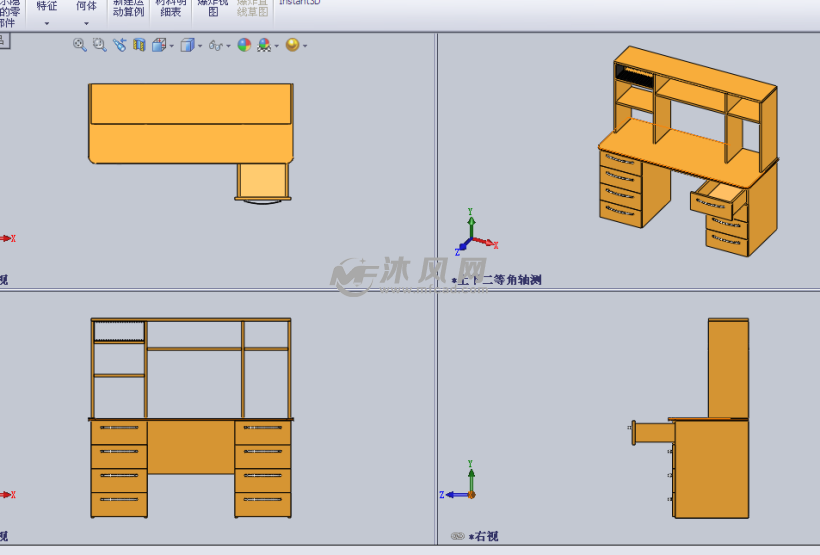Activate the Section View tool
Screen dimensions: 820x555
coord(139,45)
